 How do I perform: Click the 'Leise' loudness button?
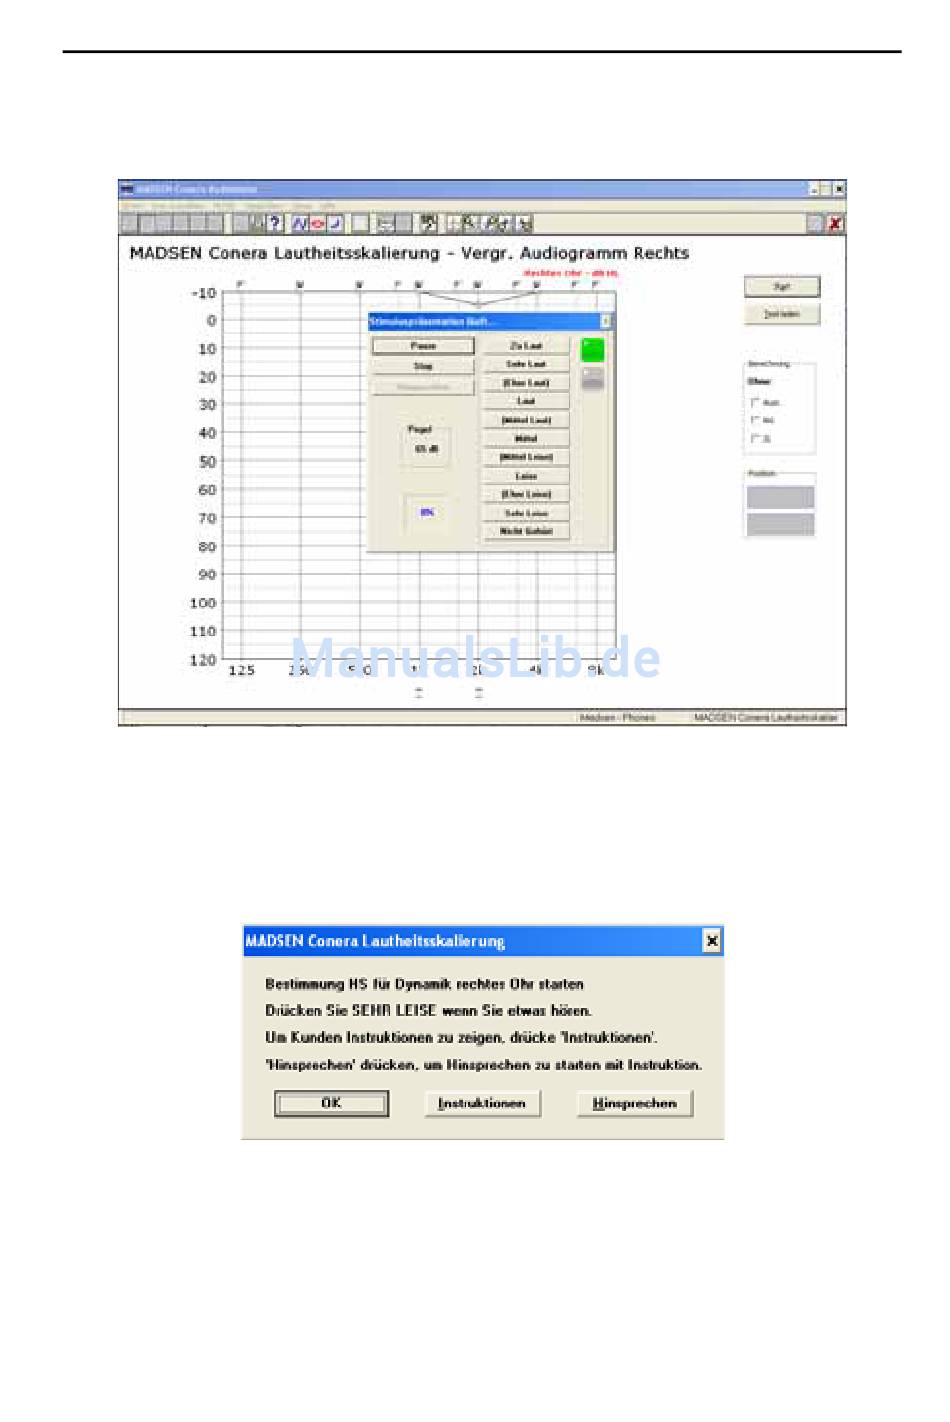[x=526, y=476]
